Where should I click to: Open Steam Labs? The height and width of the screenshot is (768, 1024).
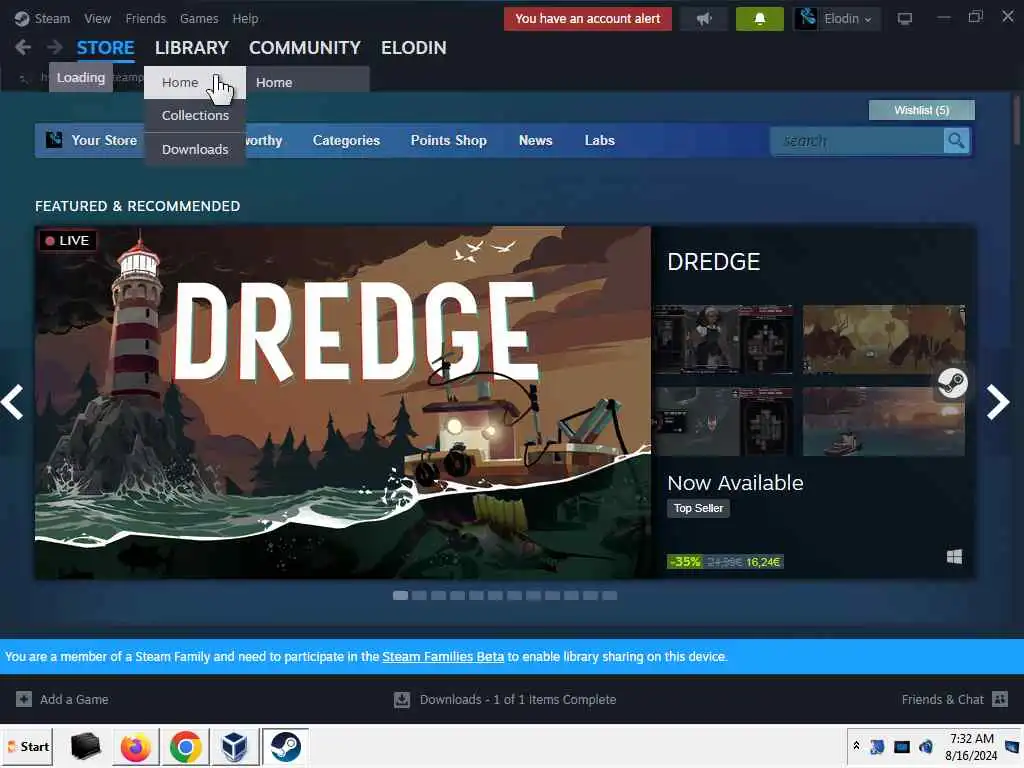[x=600, y=140]
